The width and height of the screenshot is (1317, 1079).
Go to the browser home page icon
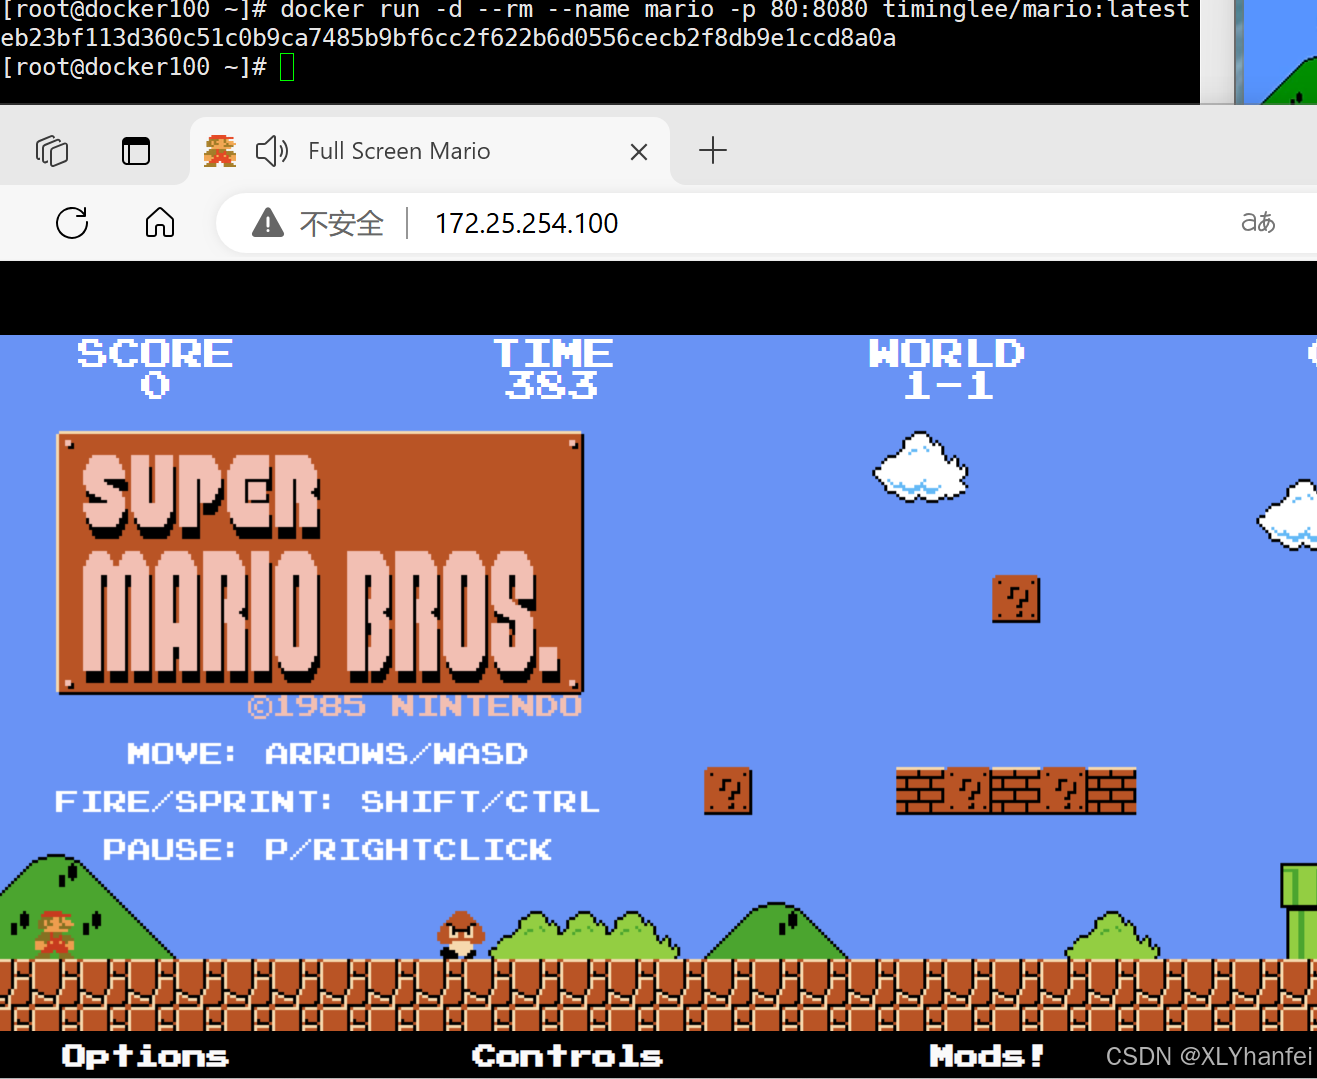coord(160,222)
